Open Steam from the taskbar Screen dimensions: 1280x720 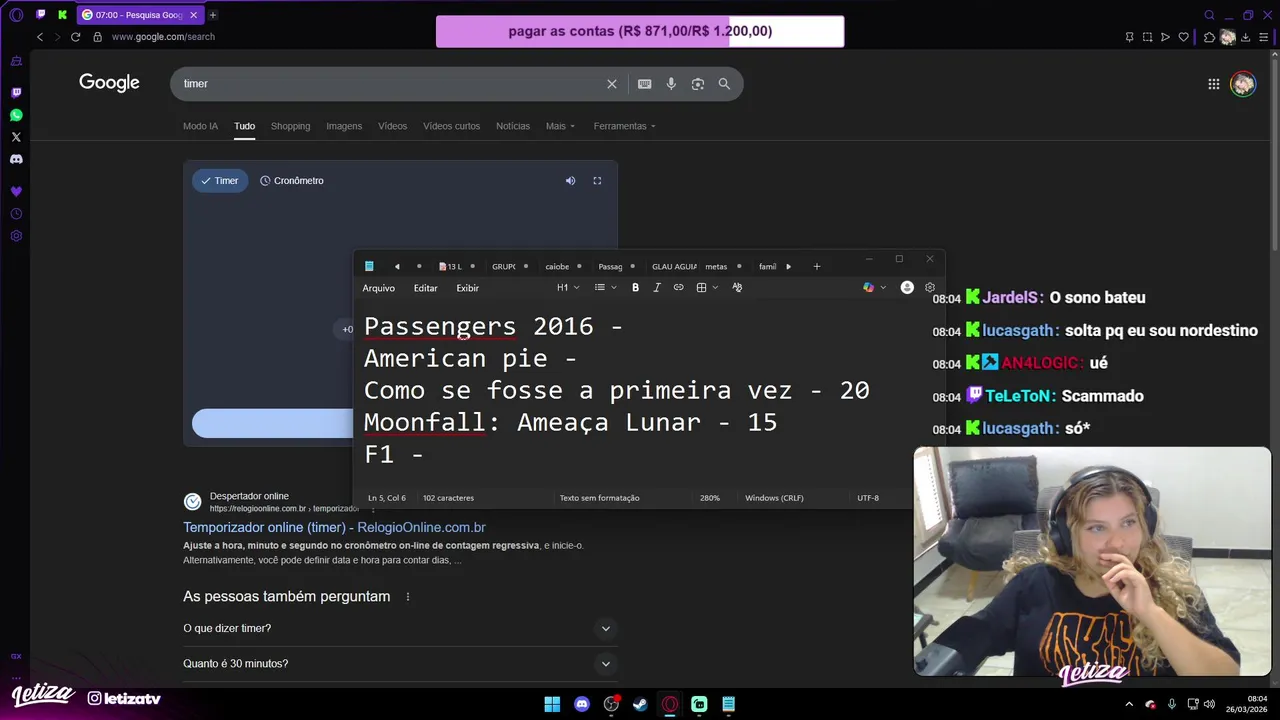pos(640,704)
